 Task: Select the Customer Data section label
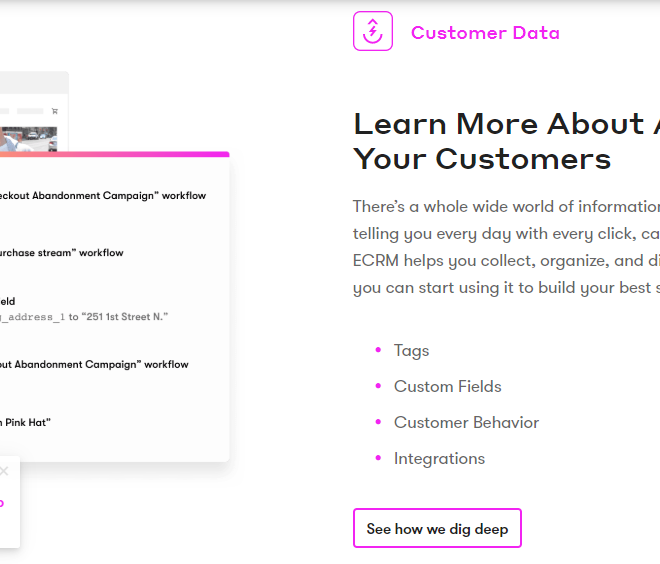(485, 33)
